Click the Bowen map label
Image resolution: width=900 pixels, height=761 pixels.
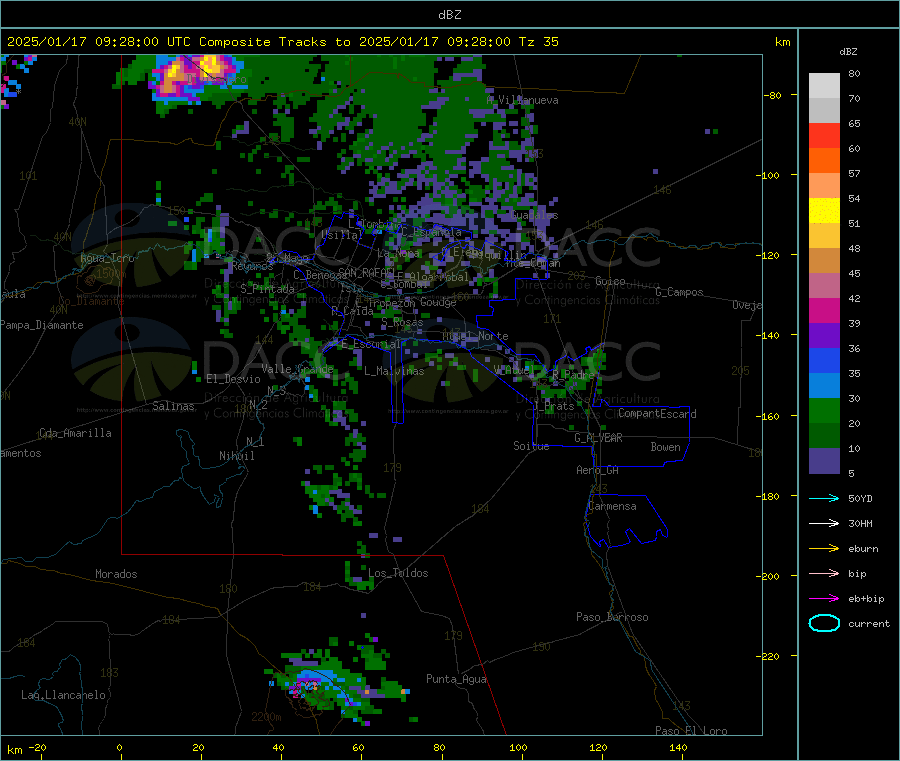665,447
